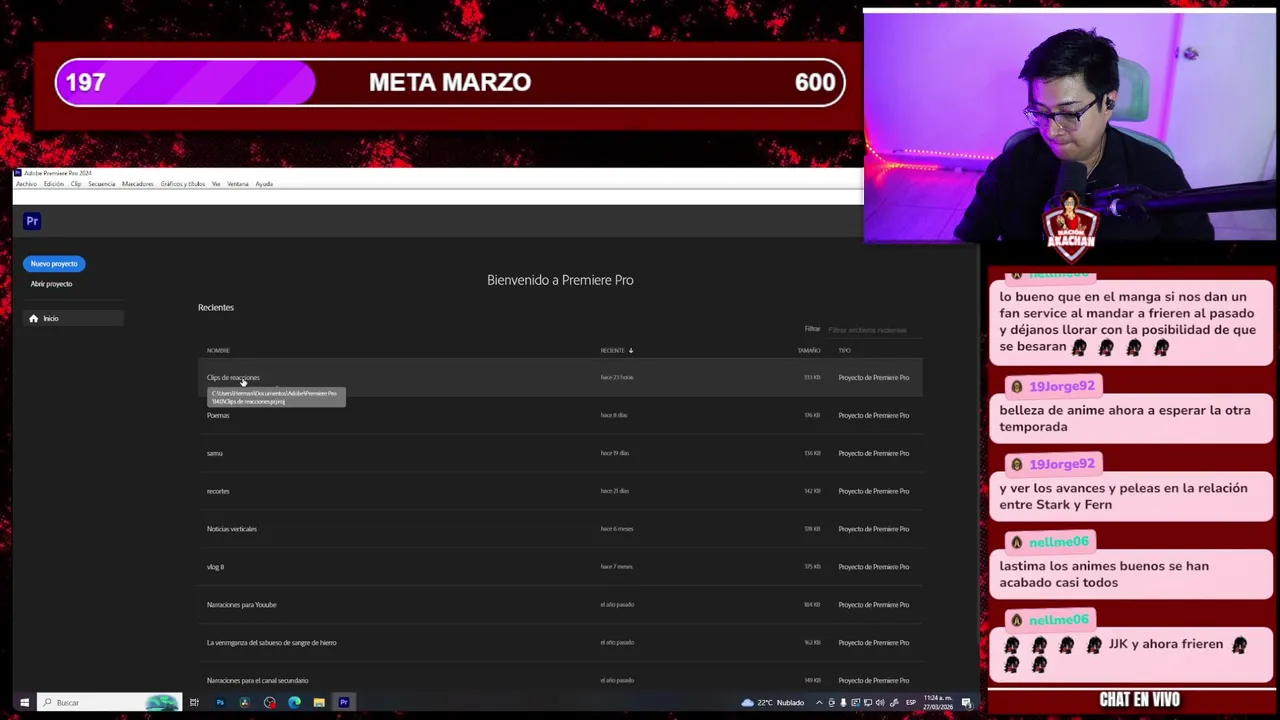Click the taskbar clock showing 11:24 a. m.

pos(939,703)
